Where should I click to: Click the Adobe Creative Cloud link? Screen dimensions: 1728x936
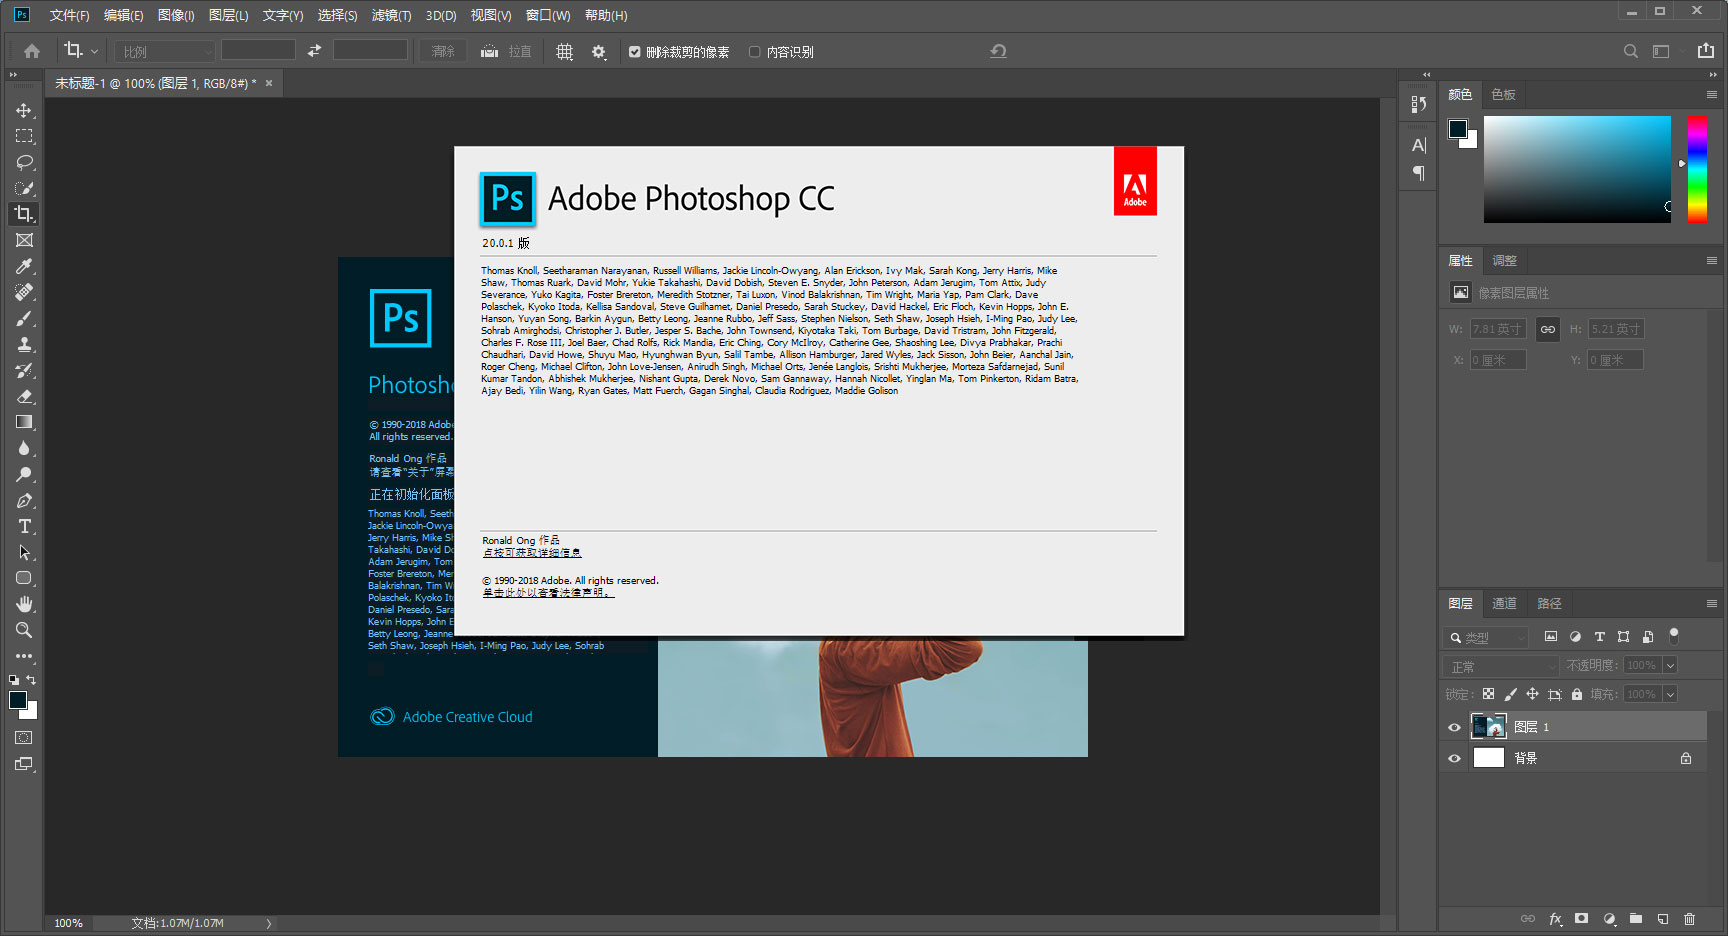466,716
